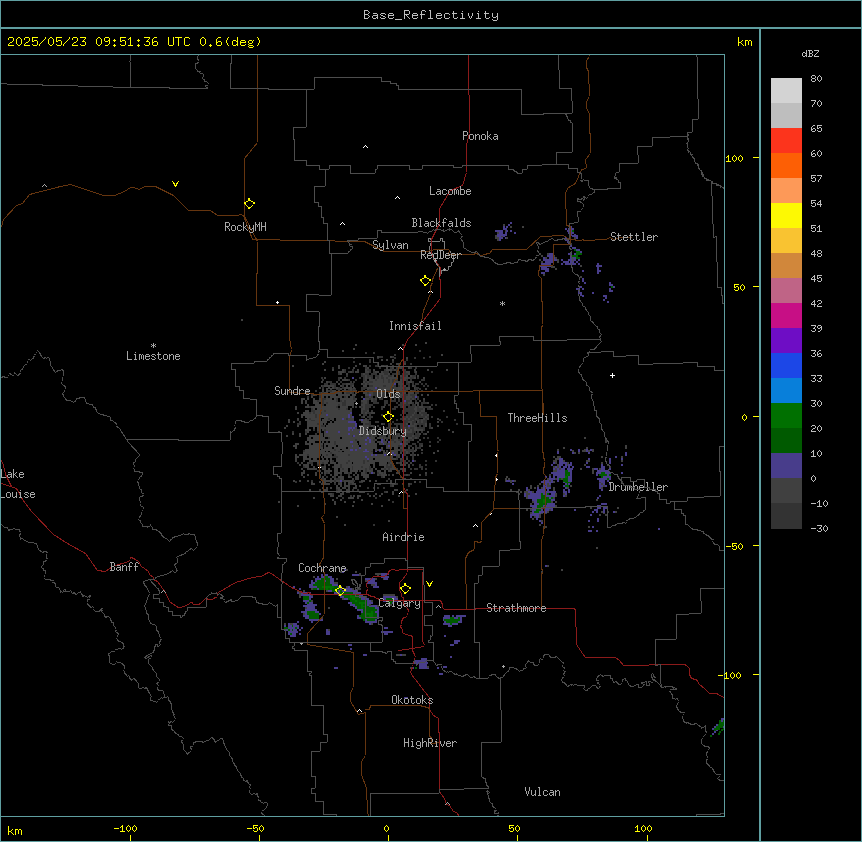Screen dimensions: 862x842
Task: Click the km unit label at bottom left
Action: [15, 830]
